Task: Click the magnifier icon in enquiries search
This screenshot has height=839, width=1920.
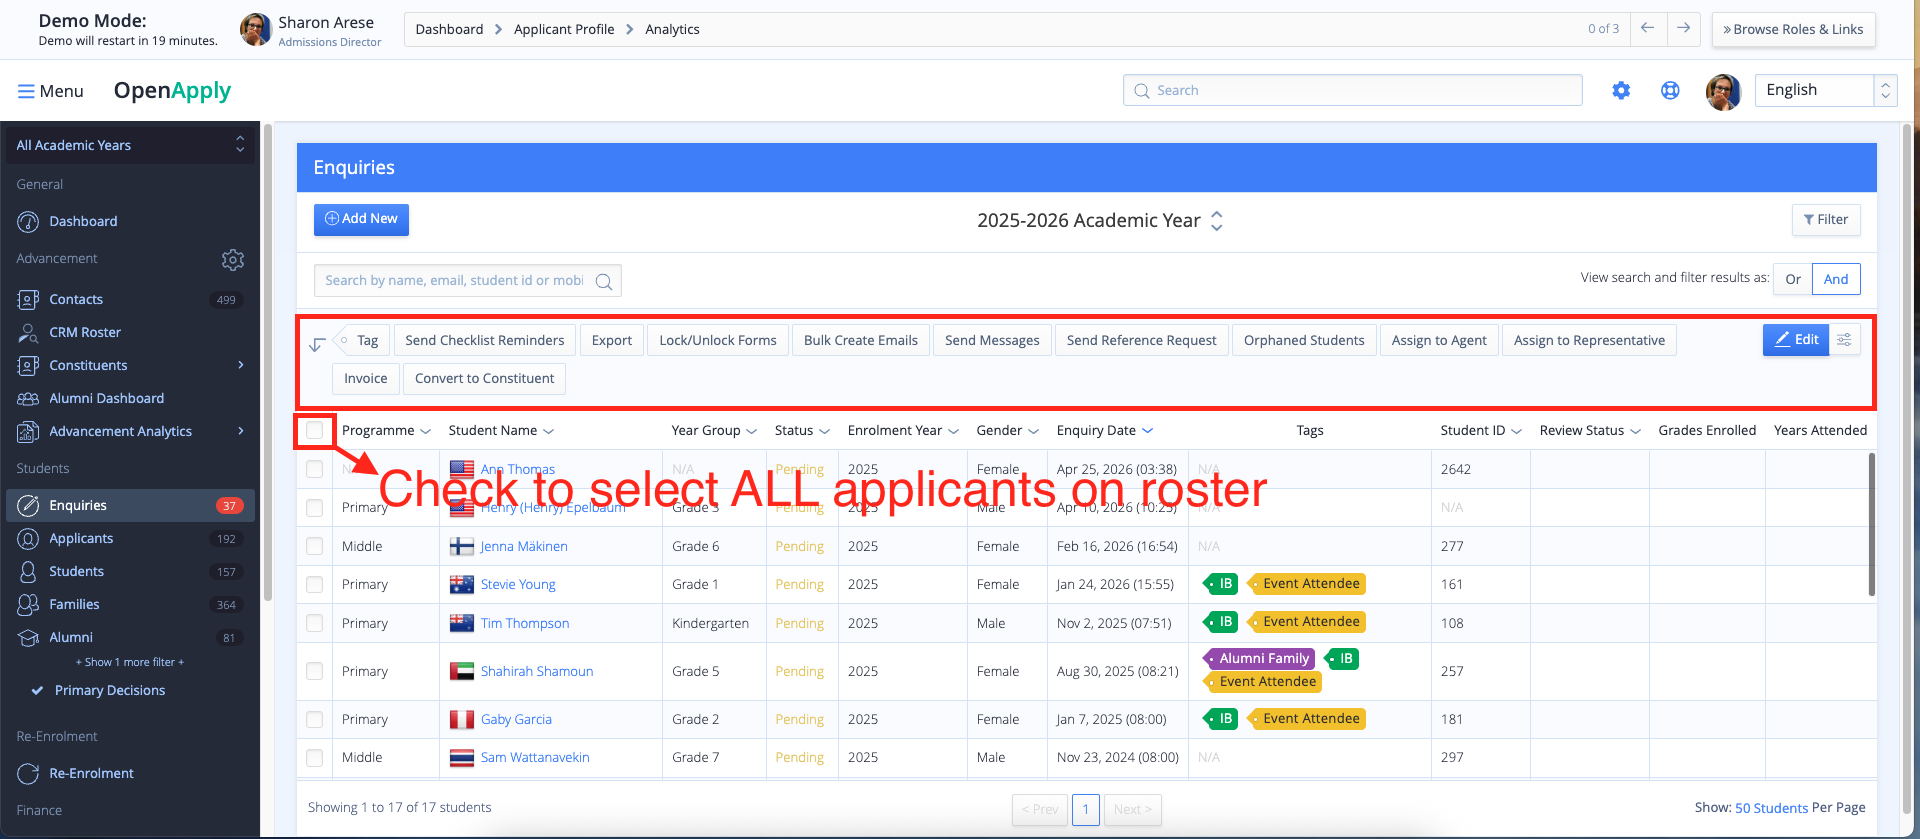Action: click(x=604, y=282)
